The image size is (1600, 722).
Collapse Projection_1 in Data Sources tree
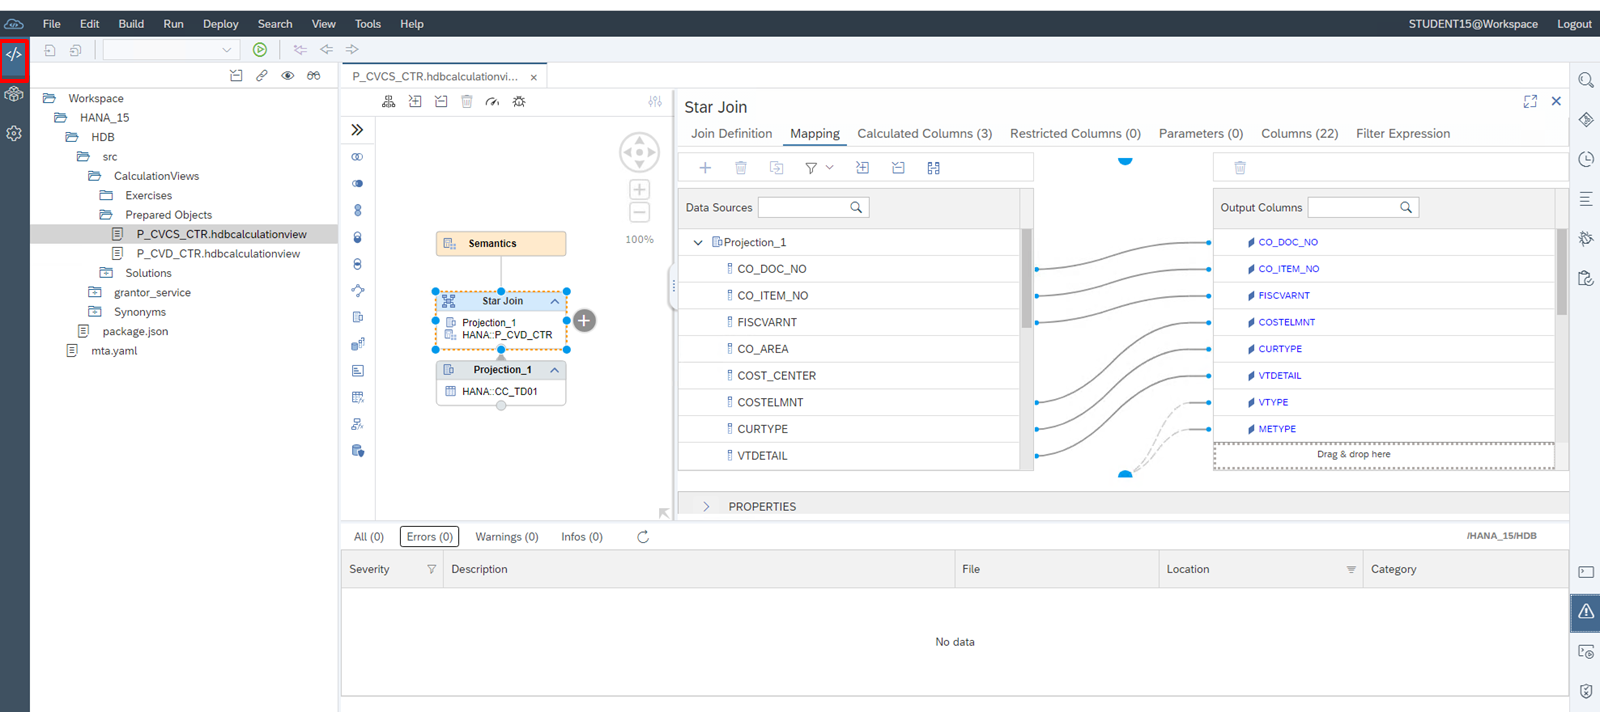point(698,243)
